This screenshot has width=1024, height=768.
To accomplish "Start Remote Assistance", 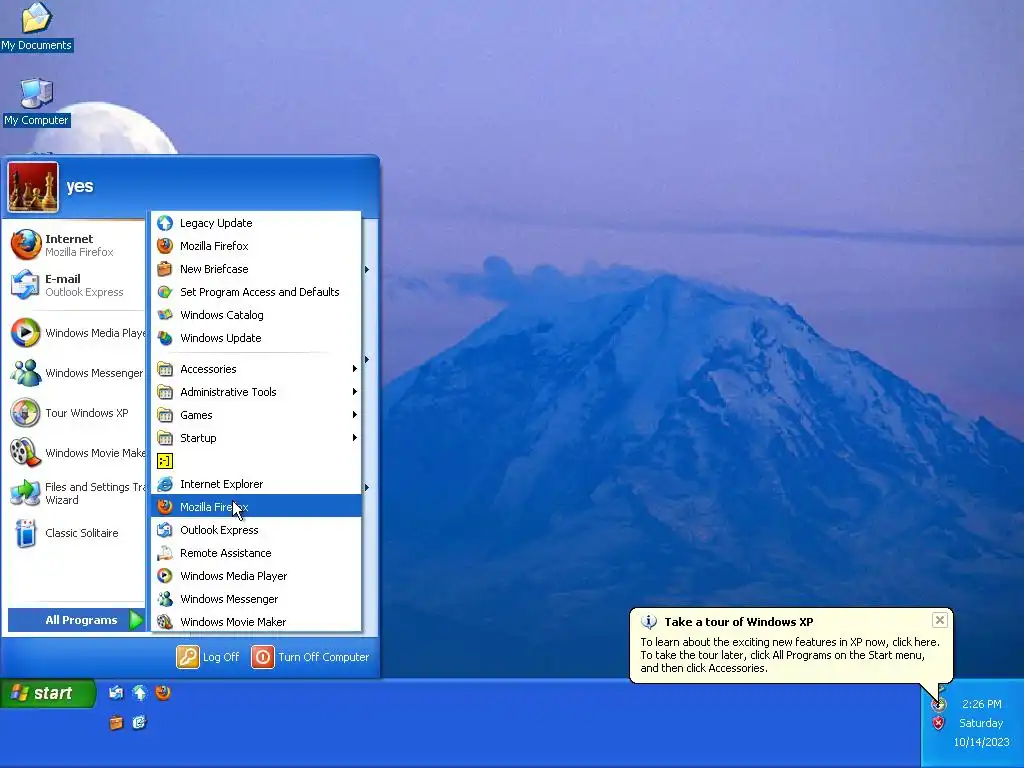I will pos(256,553).
